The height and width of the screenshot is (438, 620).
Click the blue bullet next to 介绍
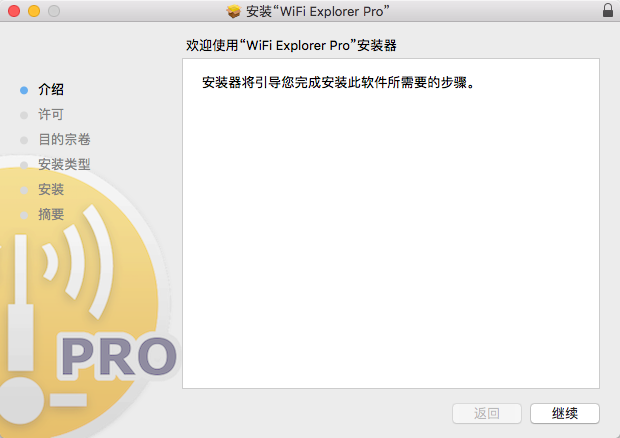point(24,90)
